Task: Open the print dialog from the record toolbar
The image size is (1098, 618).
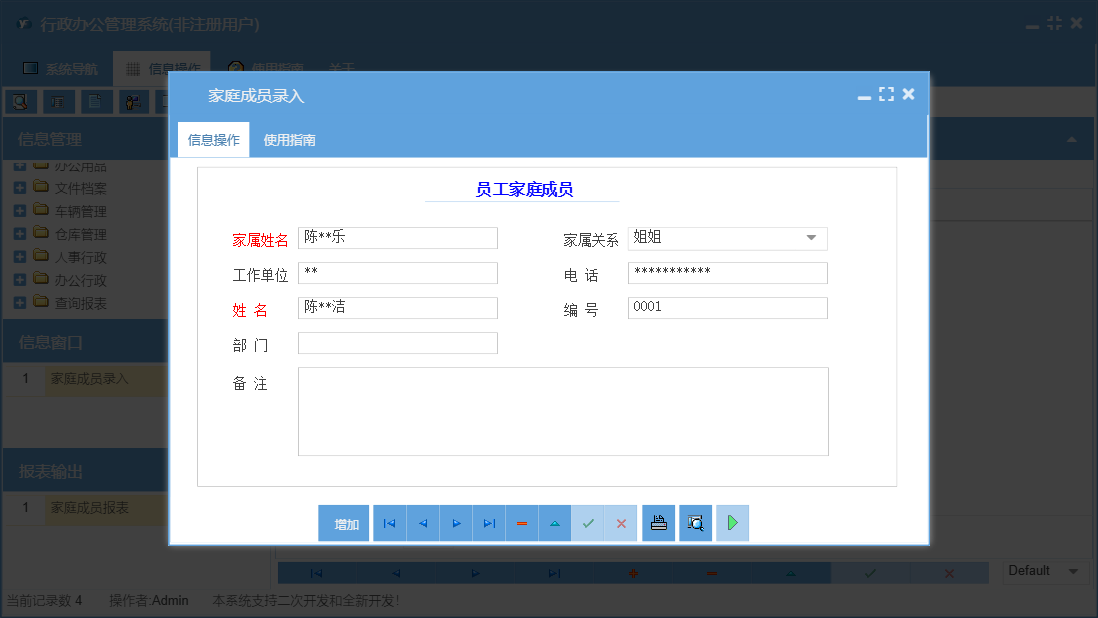Action: (x=658, y=523)
